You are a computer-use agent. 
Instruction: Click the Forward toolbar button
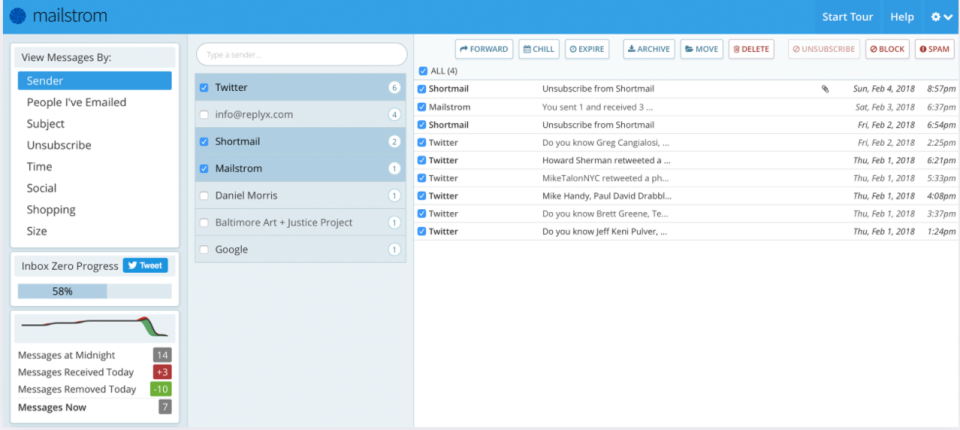tap(484, 49)
